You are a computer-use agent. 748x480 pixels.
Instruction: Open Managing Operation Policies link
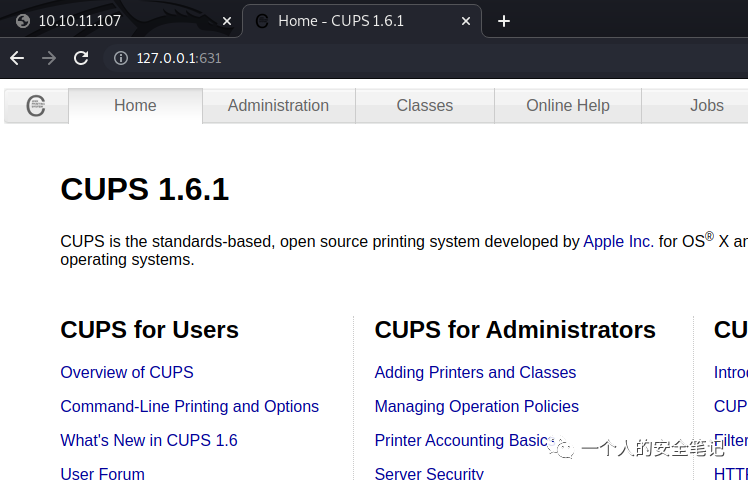477,407
